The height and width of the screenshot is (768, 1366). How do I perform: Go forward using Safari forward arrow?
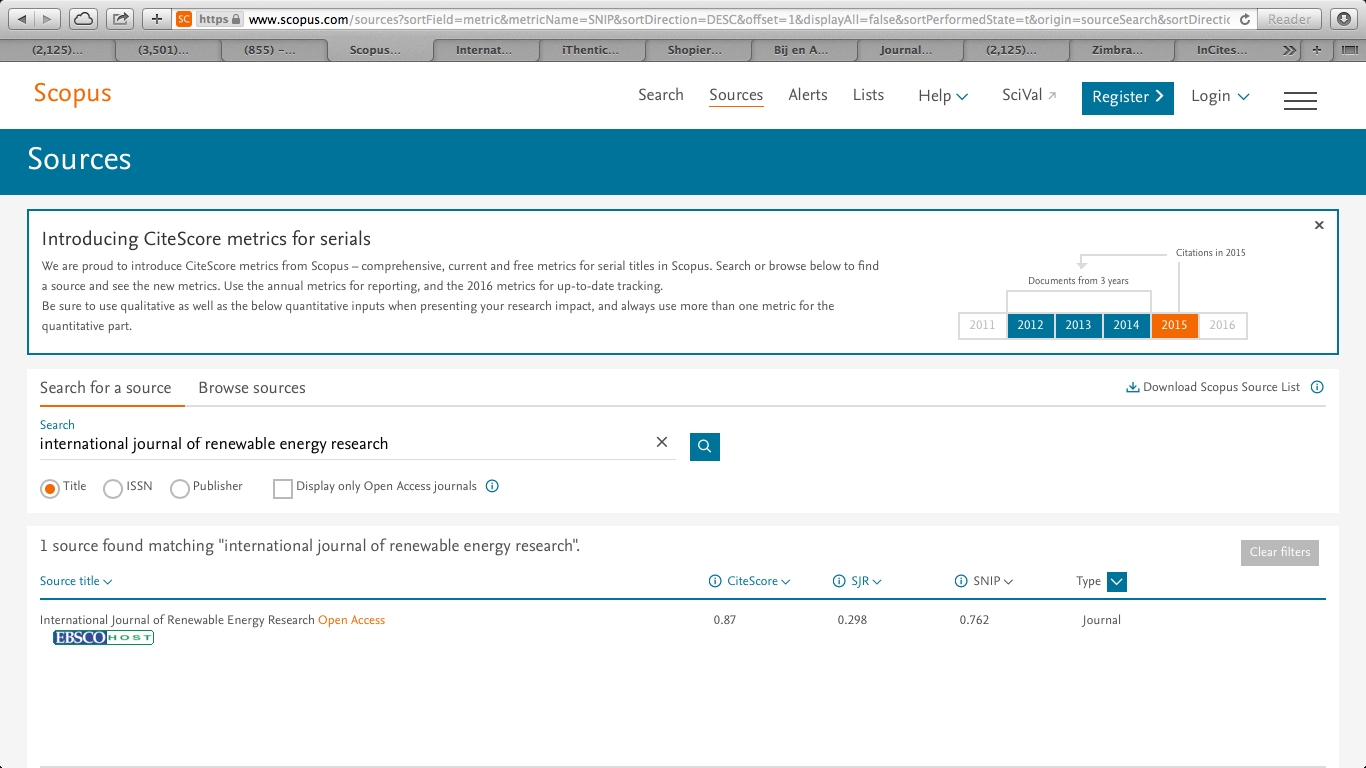[x=48, y=19]
